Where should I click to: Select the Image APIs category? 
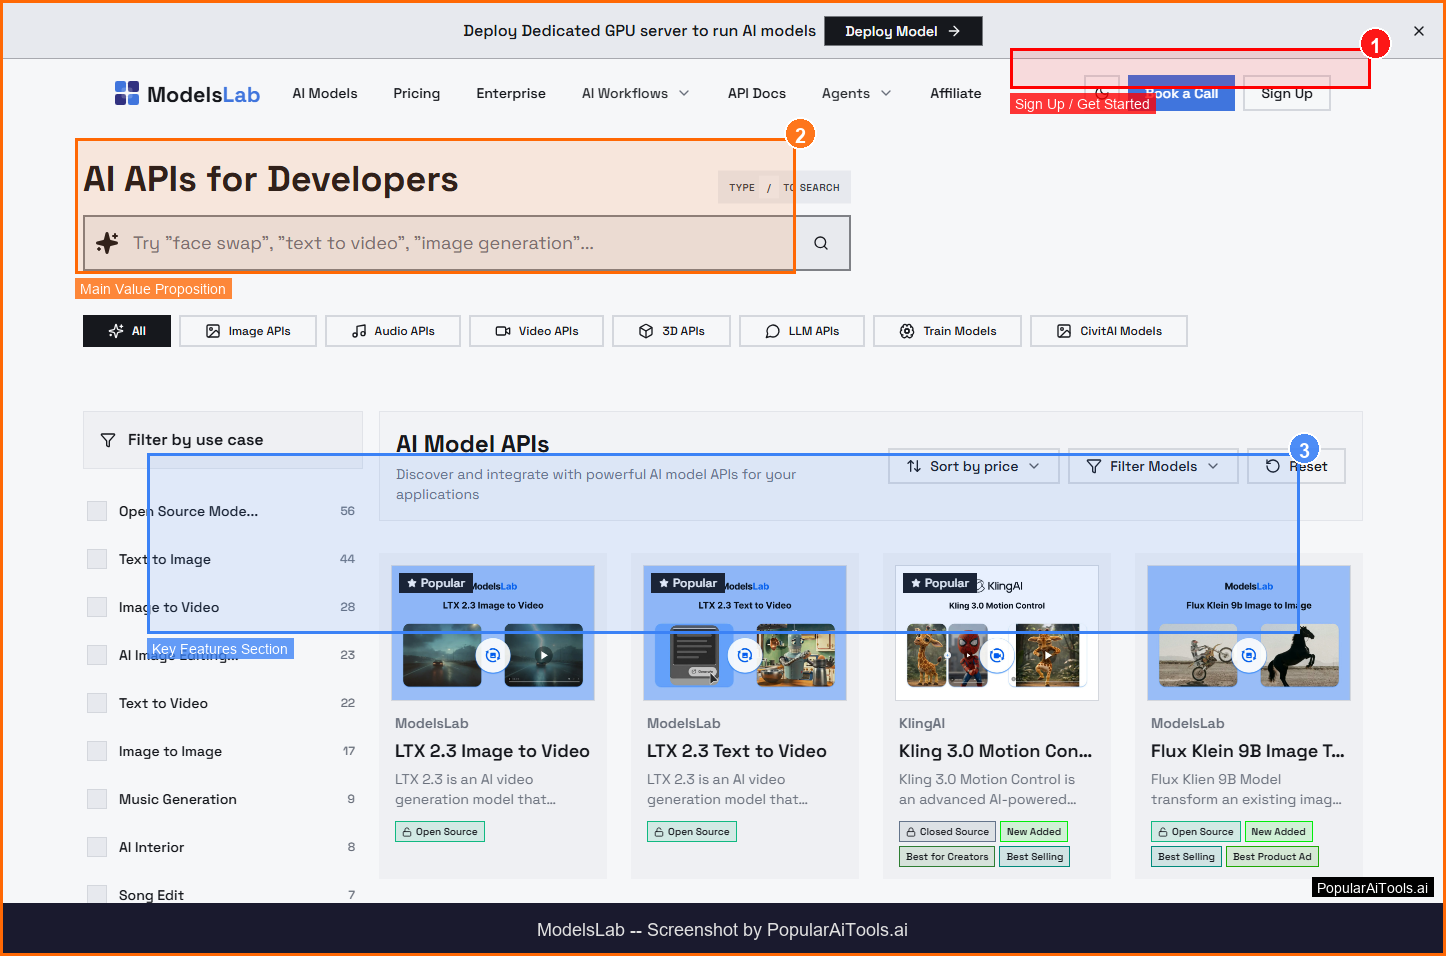[x=248, y=331]
